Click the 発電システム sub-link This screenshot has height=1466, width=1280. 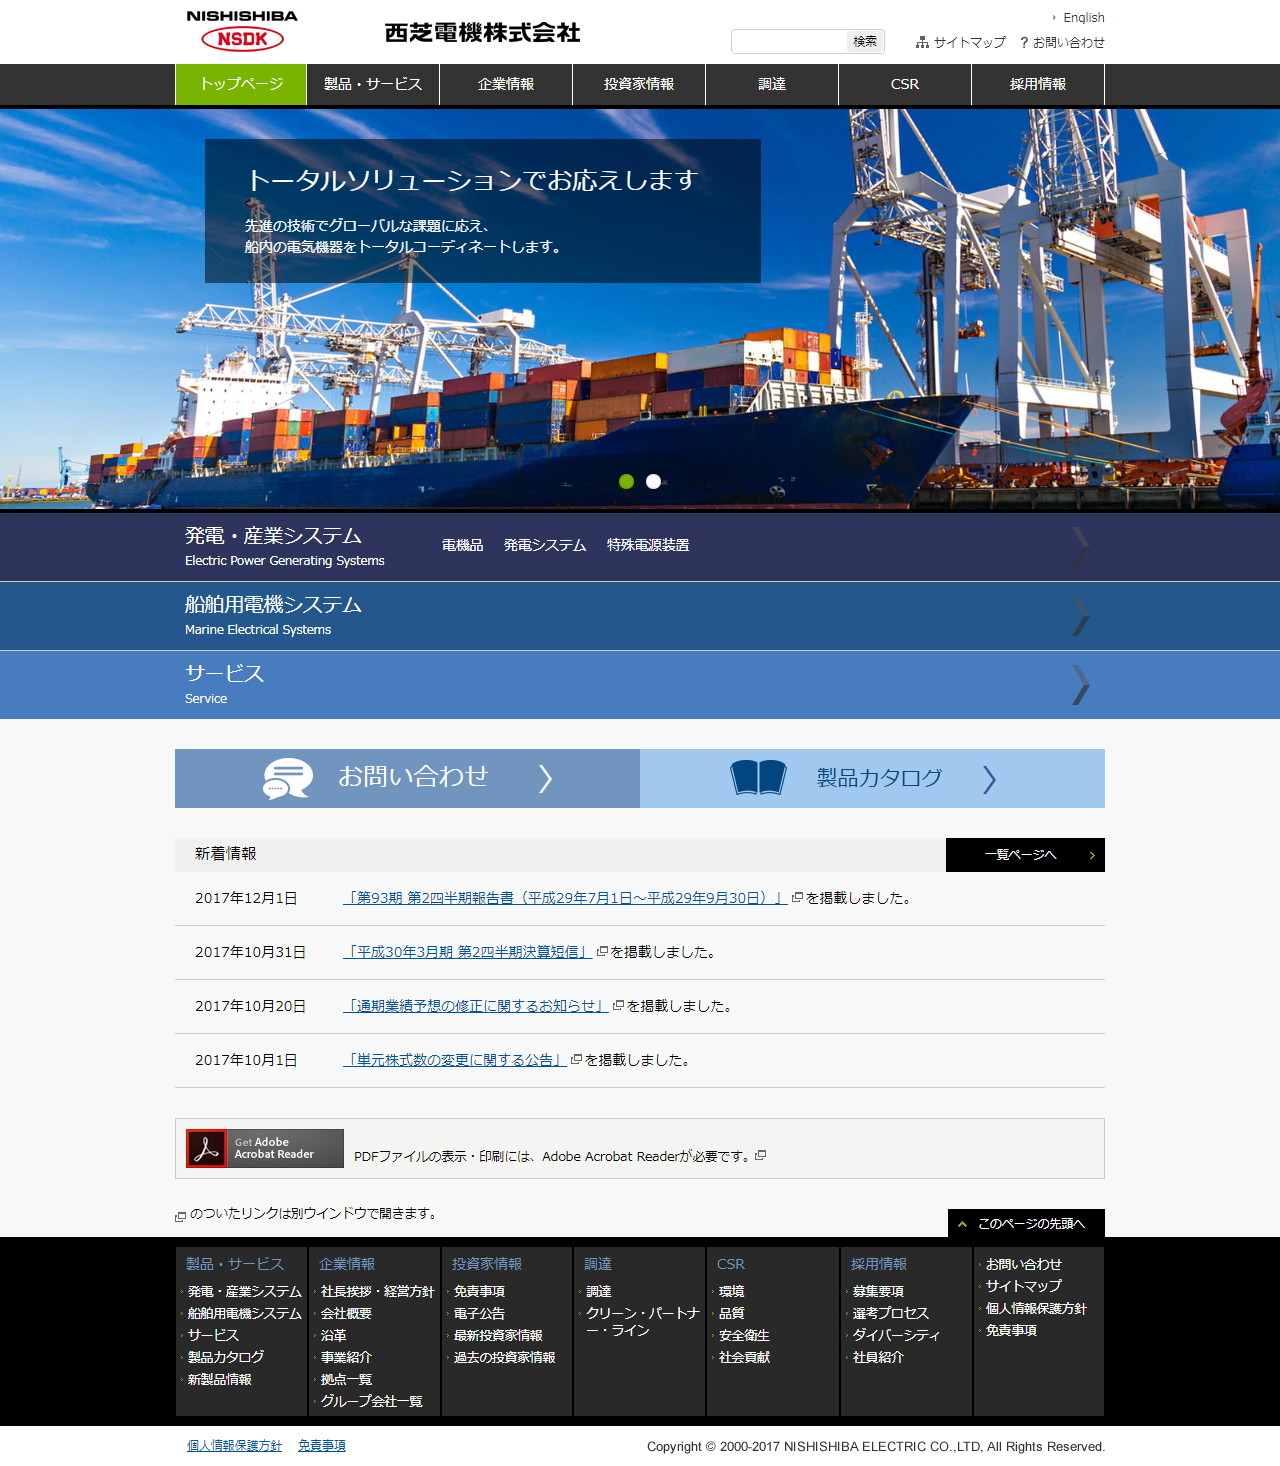tap(545, 545)
